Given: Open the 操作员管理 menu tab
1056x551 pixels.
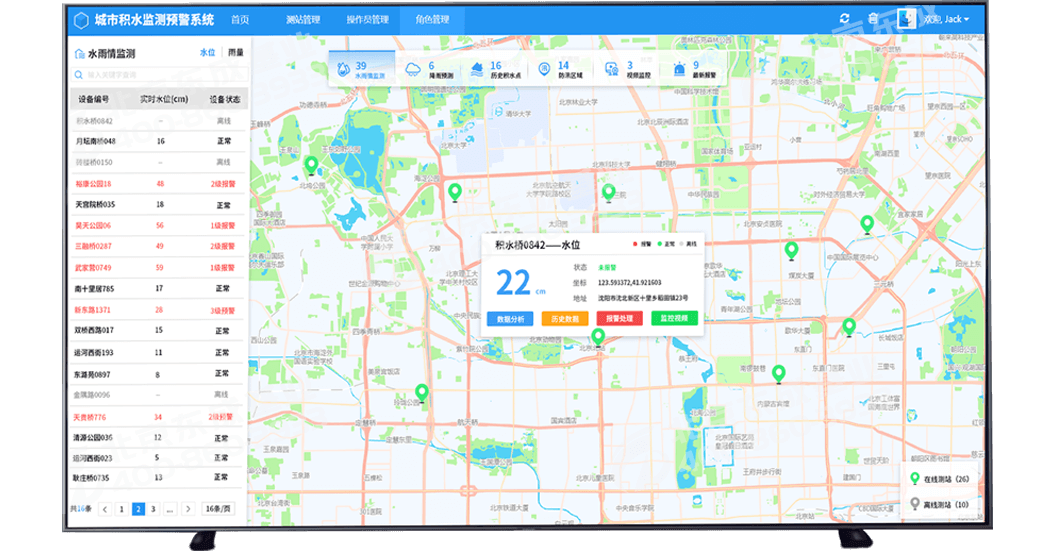Looking at the screenshot, I should coord(367,19).
